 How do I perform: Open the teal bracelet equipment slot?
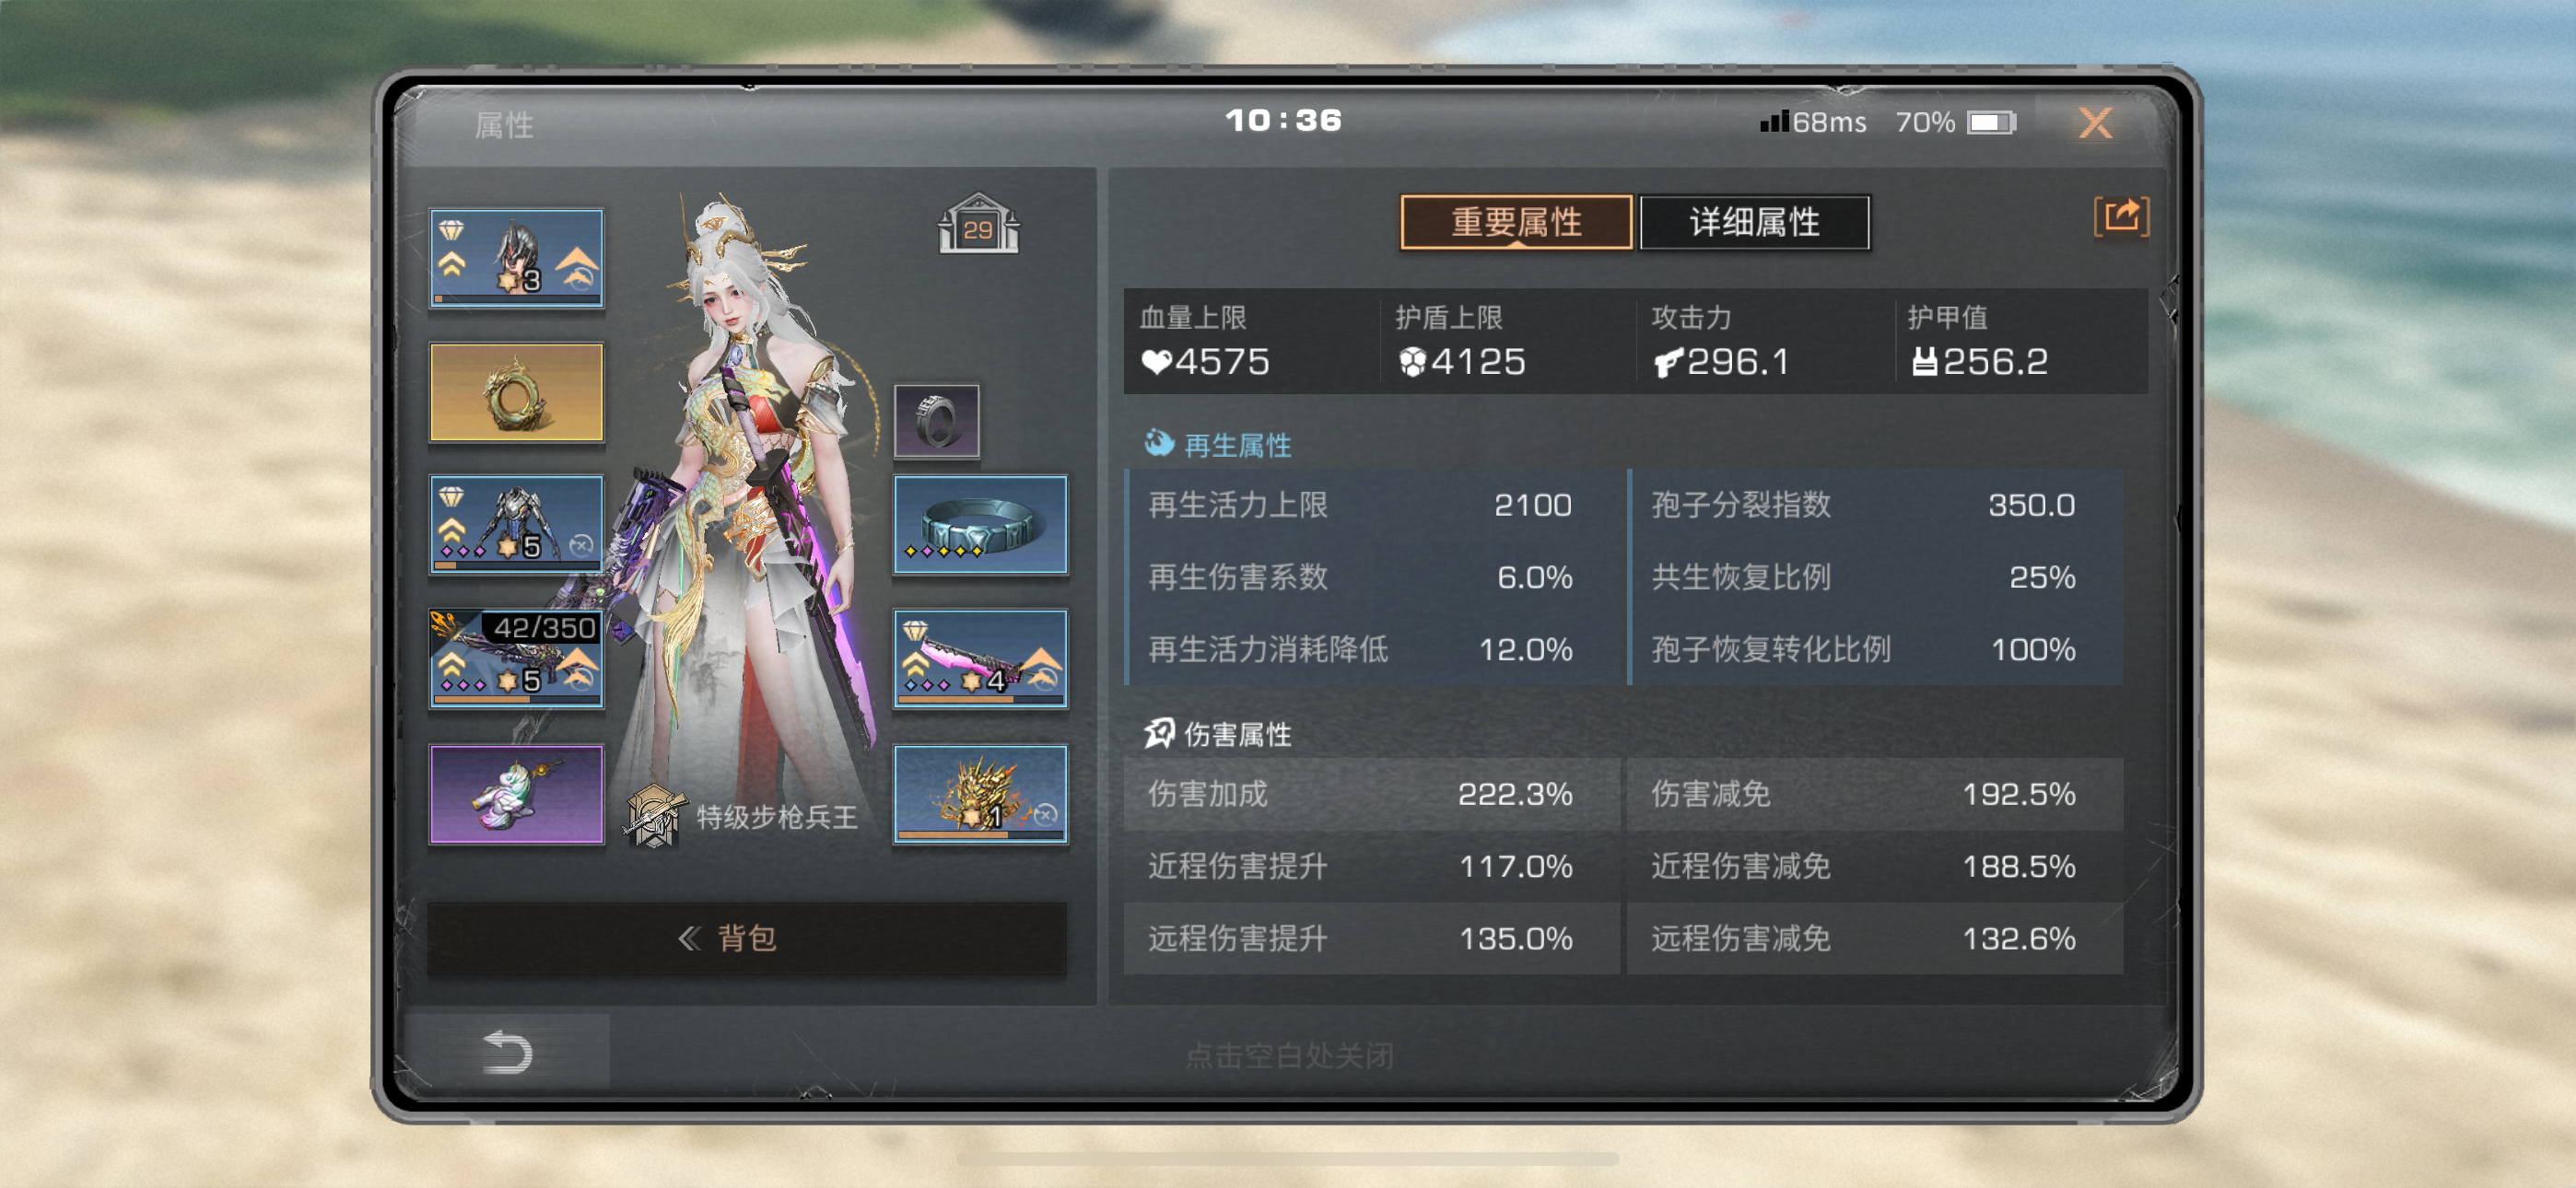tap(980, 525)
